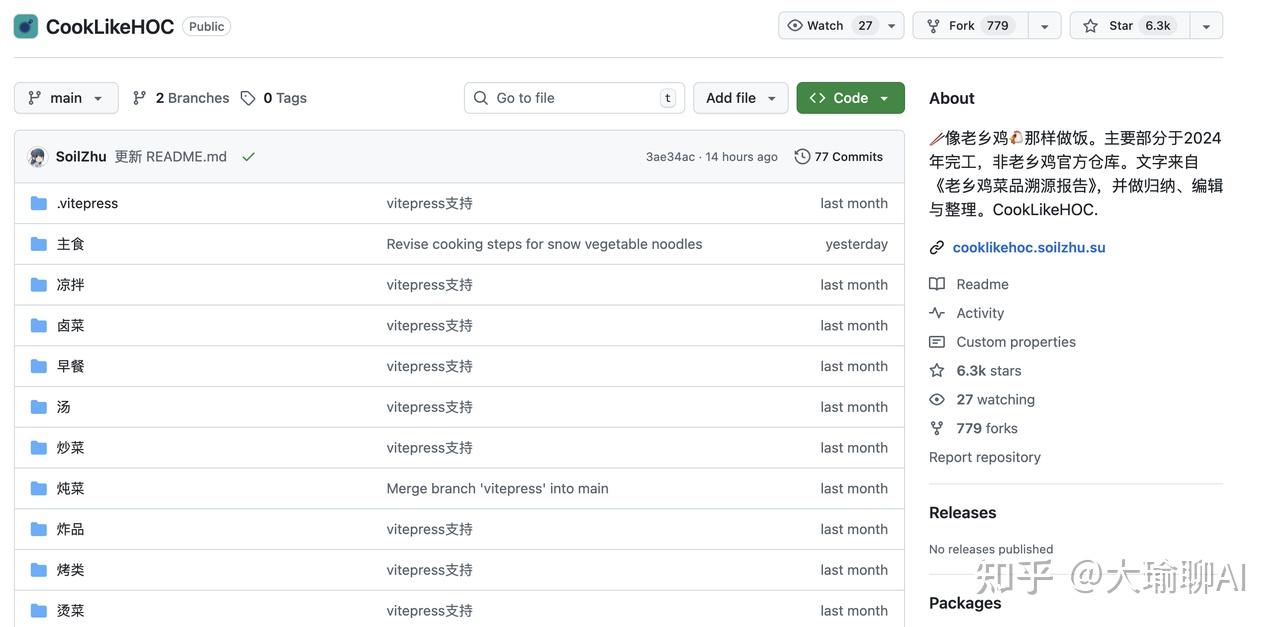This screenshot has height=627, width=1280.
Task: Open the 77 Commits history
Action: point(839,156)
